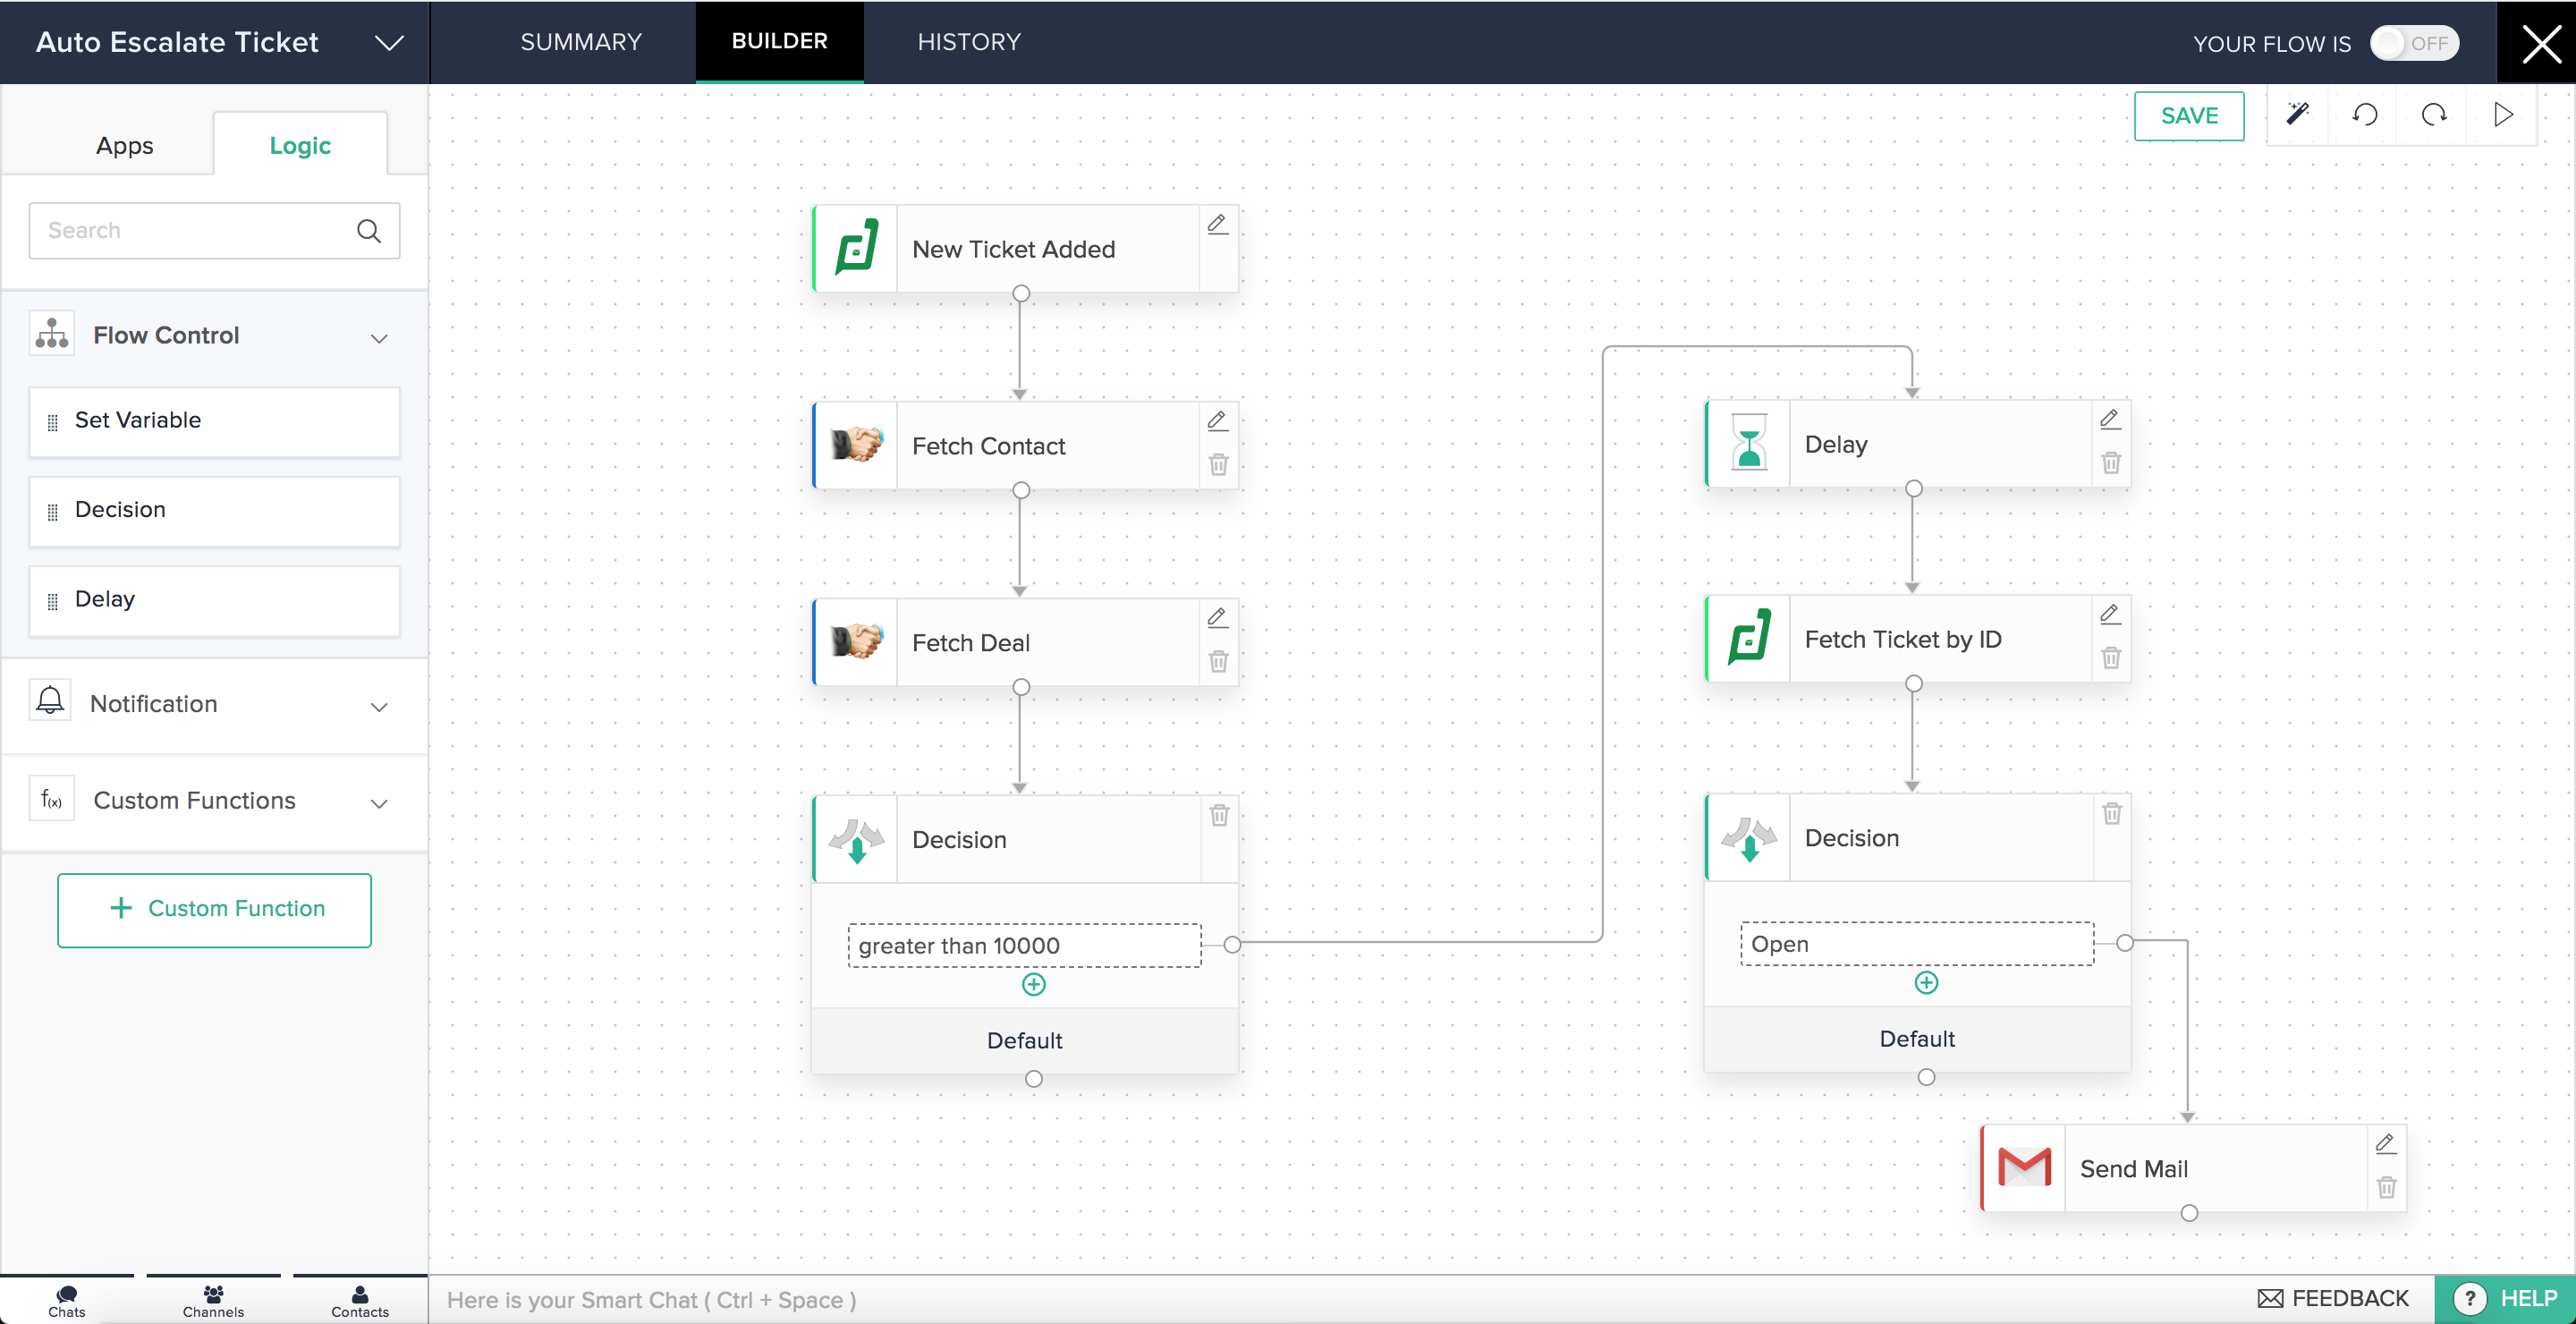Switch to the SUMMARY tab
This screenshot has width=2576, height=1324.
pyautogui.click(x=580, y=42)
